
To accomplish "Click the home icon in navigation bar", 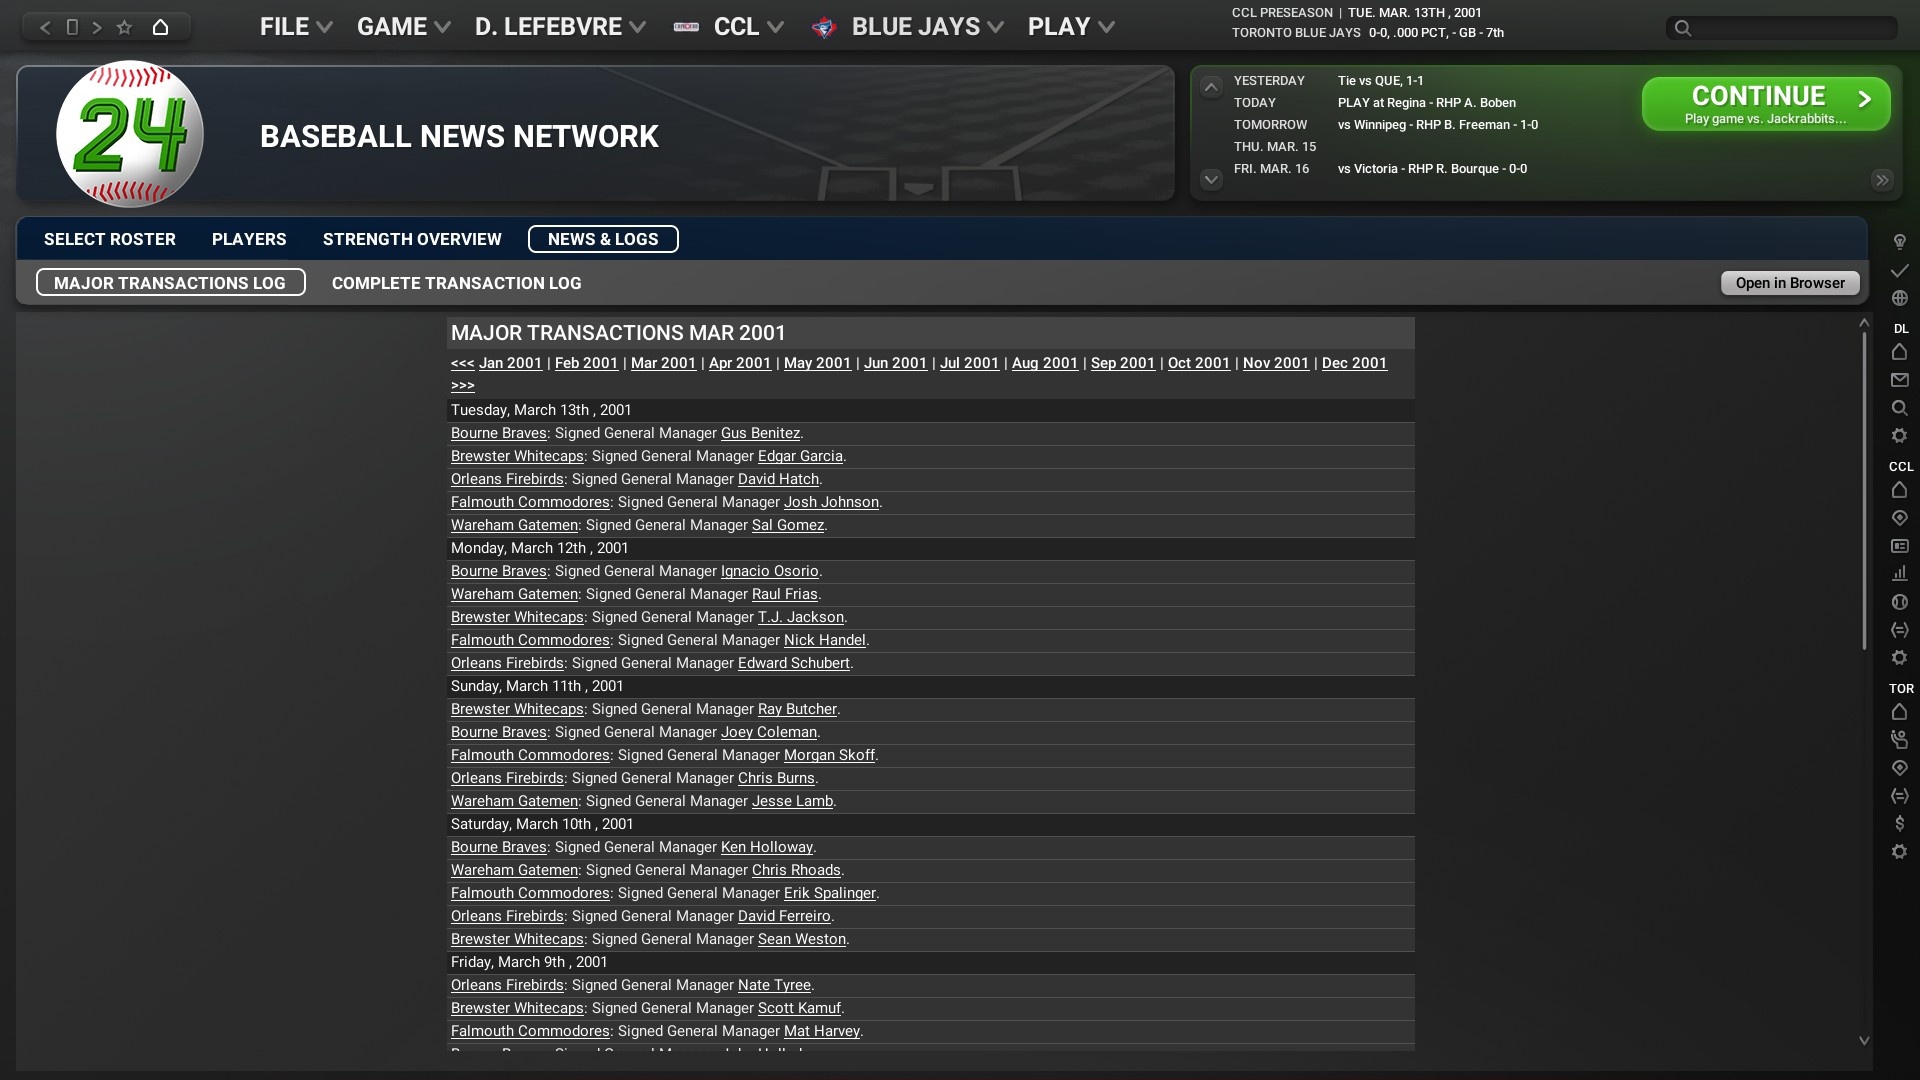I will tap(160, 27).
